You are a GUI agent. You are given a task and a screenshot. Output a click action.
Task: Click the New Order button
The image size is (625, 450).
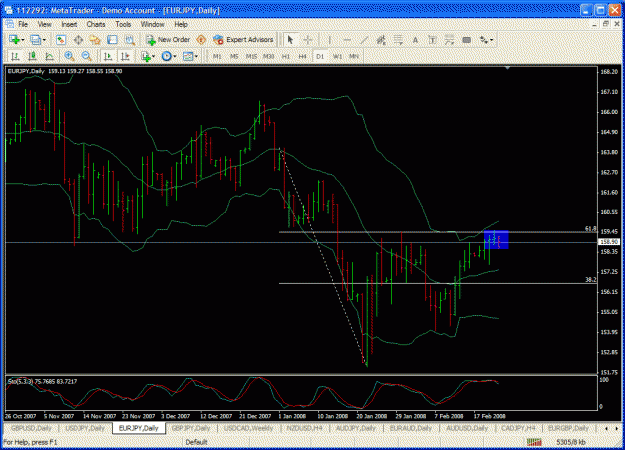point(168,40)
